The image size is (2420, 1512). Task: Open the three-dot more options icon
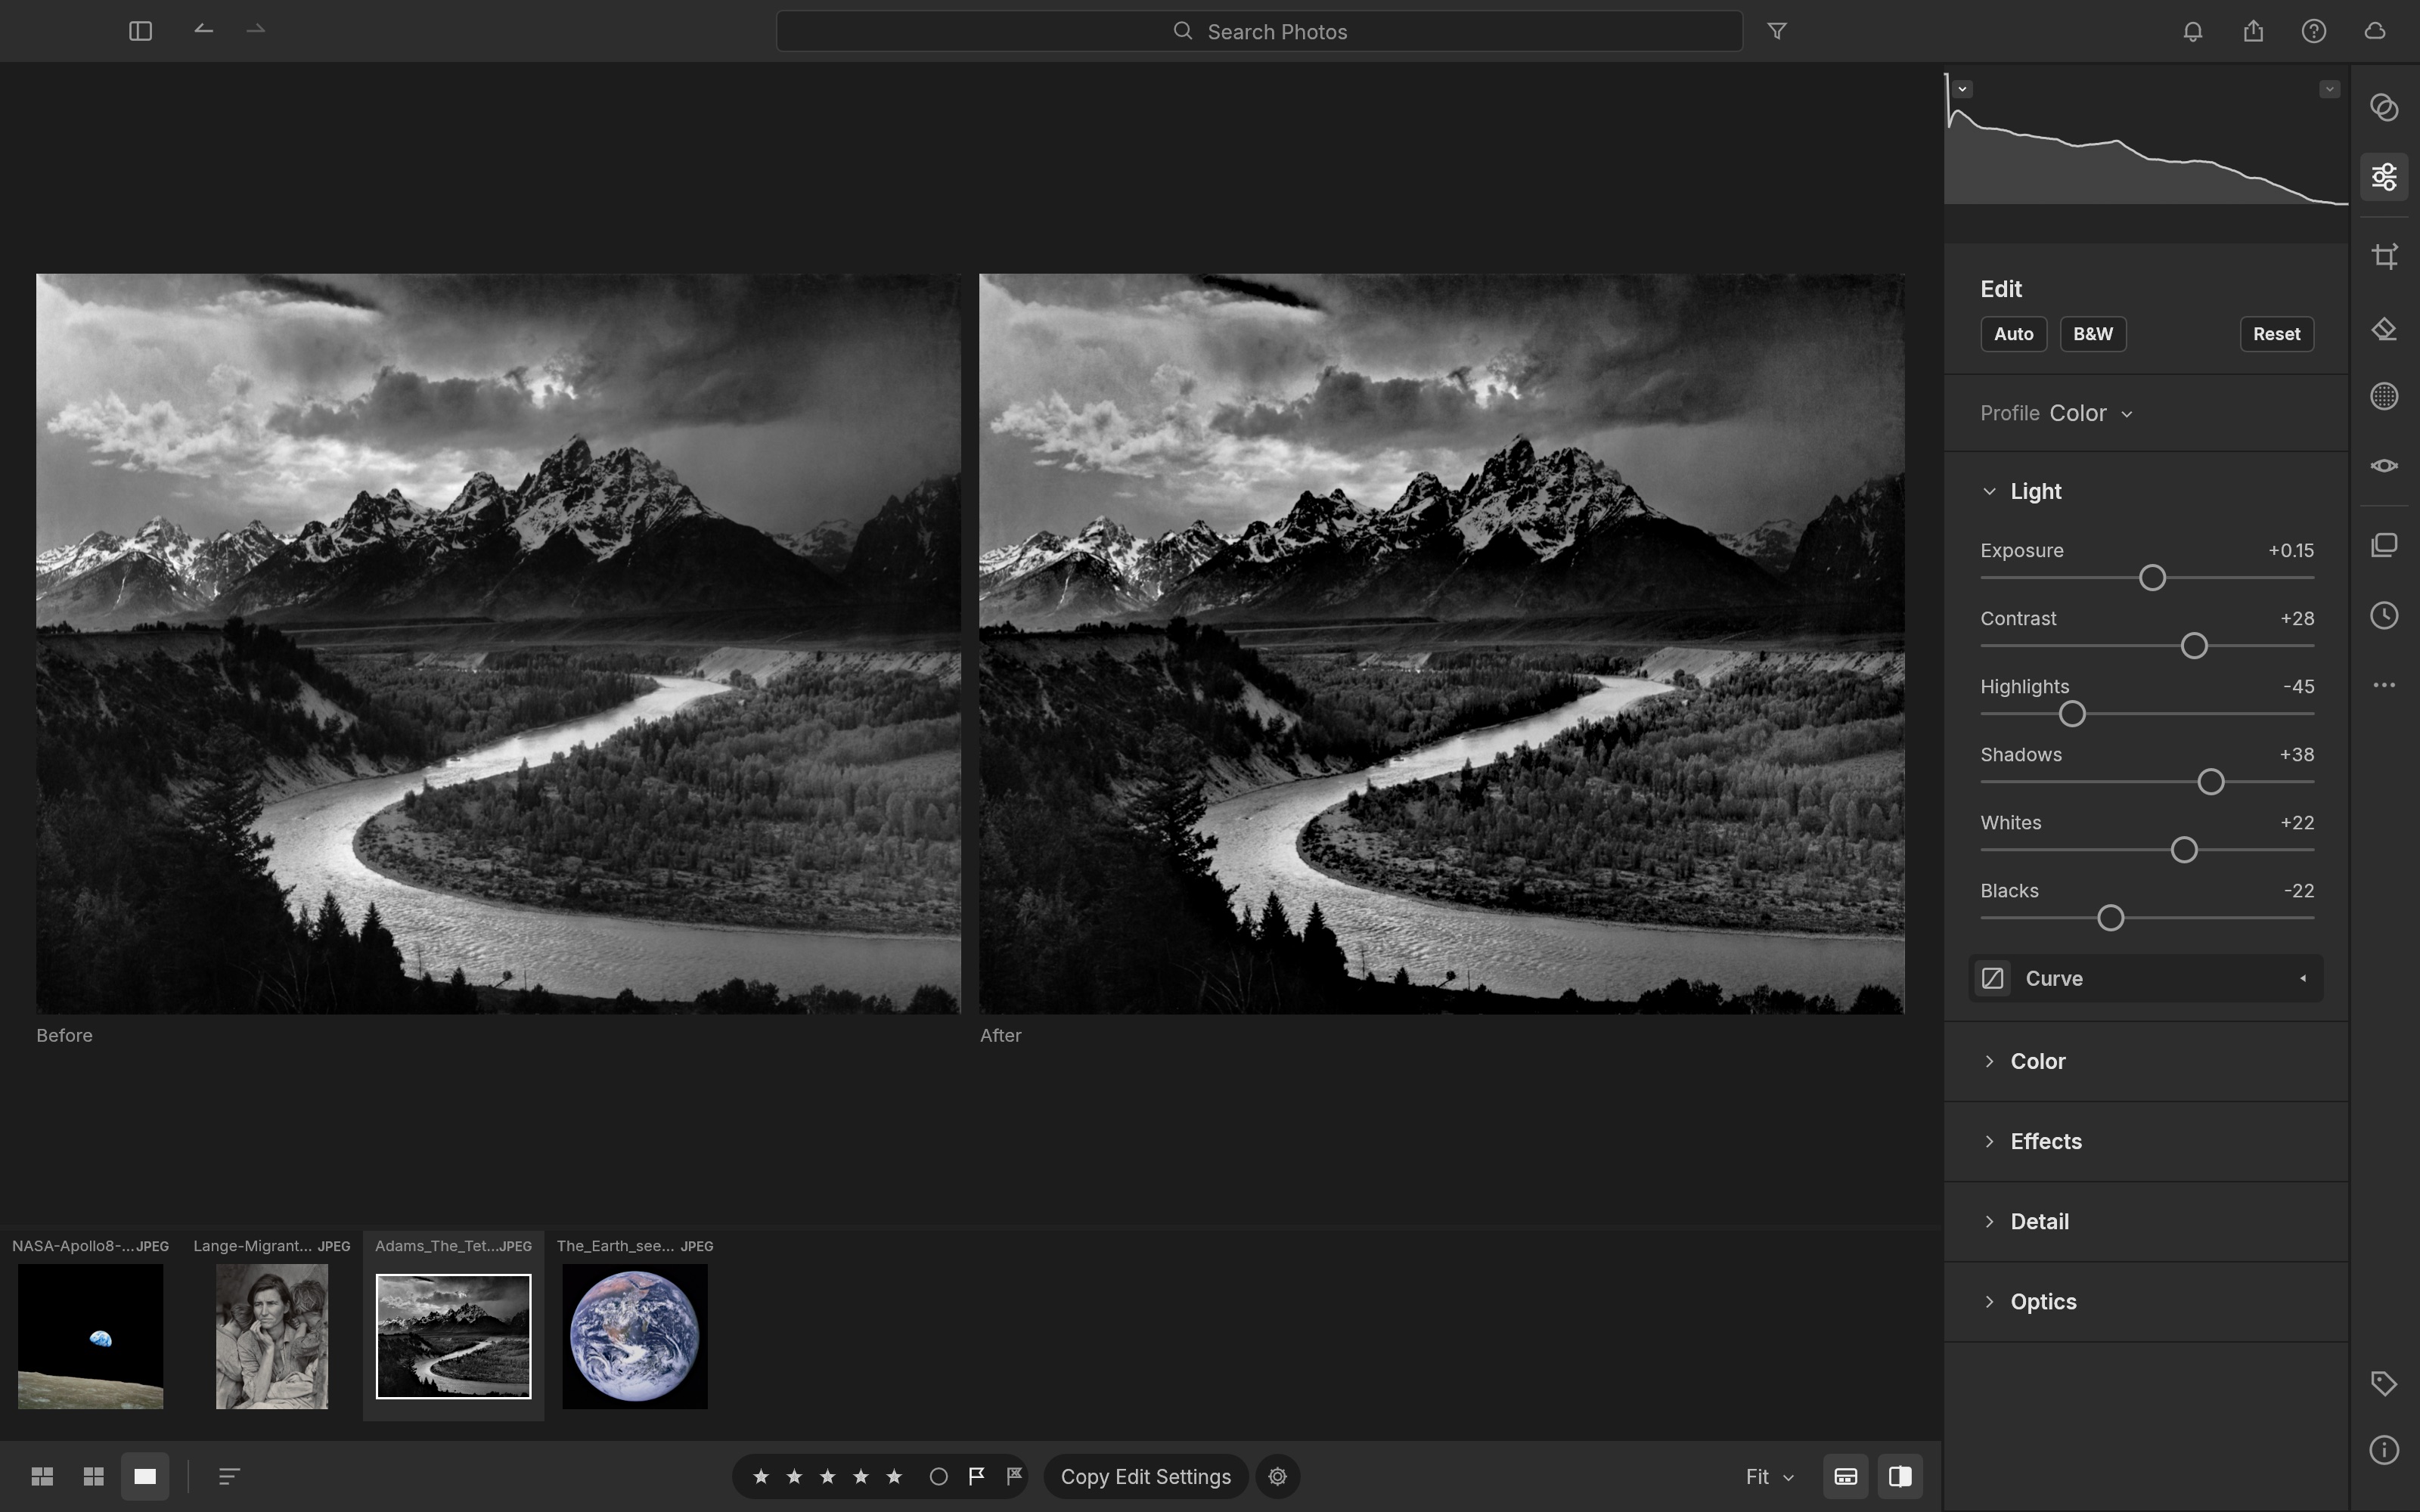[x=2384, y=685]
